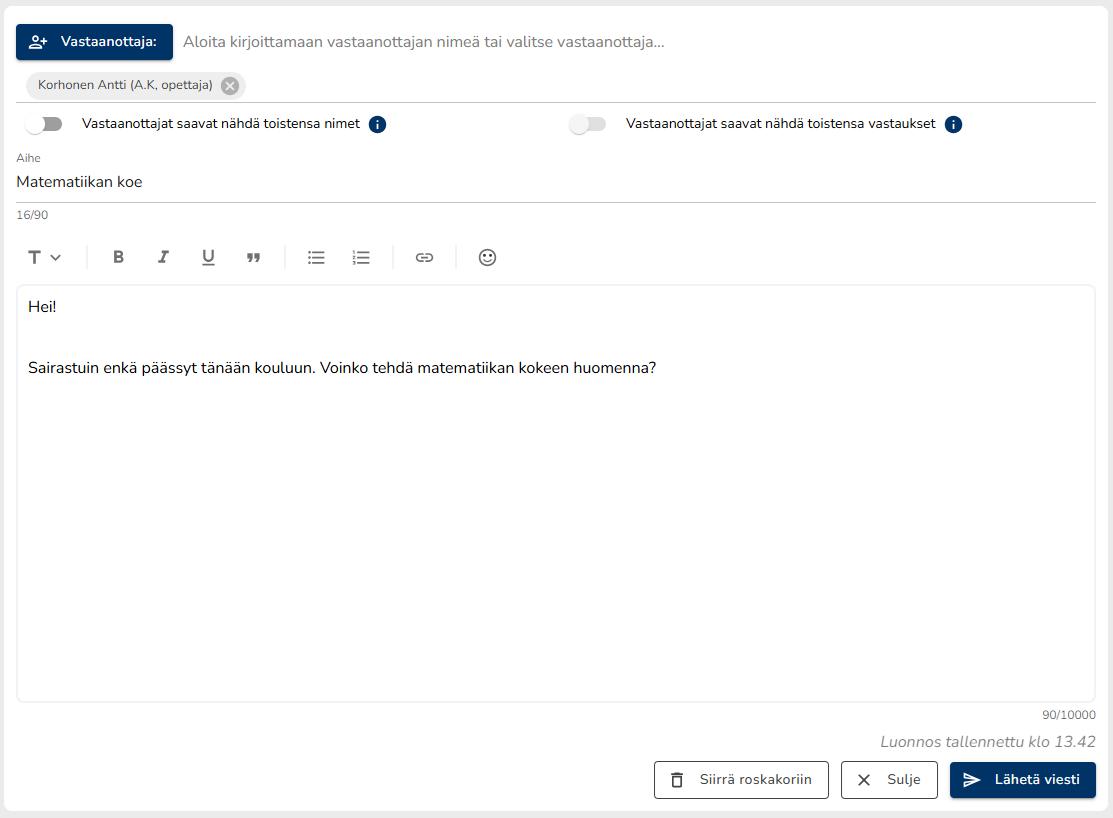
Task: Toggle bold text formatting
Action: [x=118, y=257]
